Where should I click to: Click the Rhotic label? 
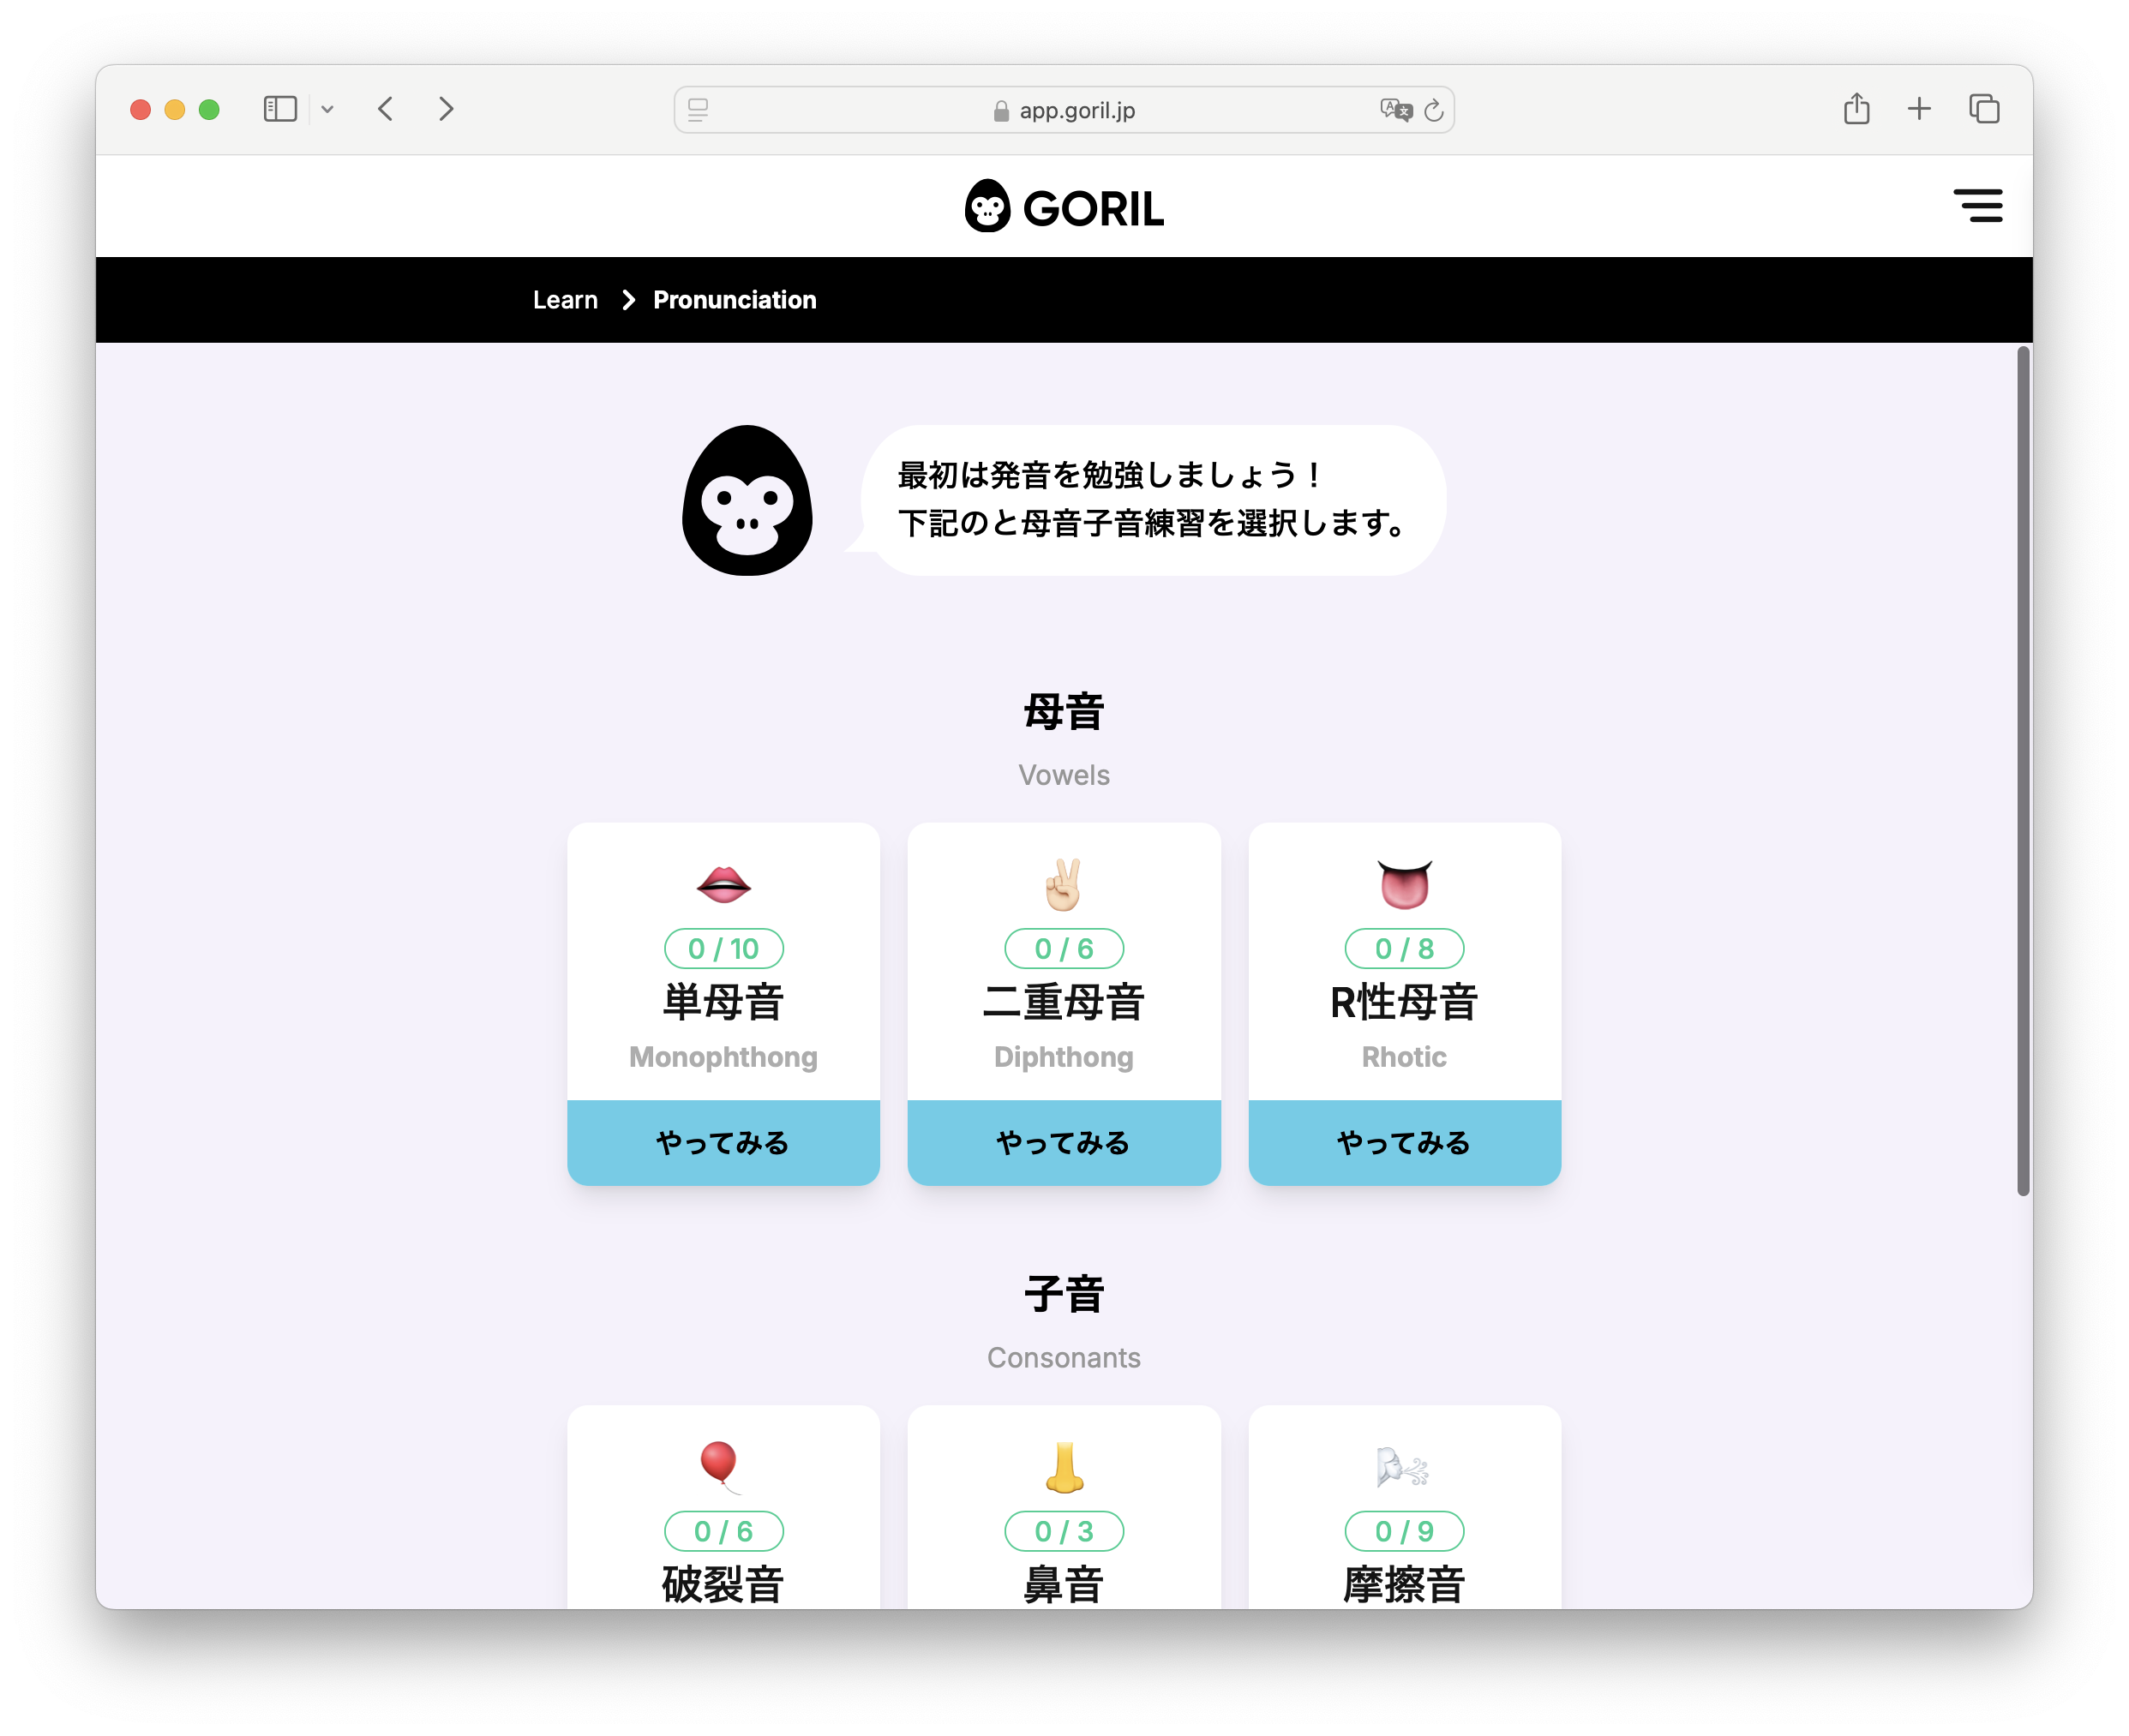[1404, 1057]
